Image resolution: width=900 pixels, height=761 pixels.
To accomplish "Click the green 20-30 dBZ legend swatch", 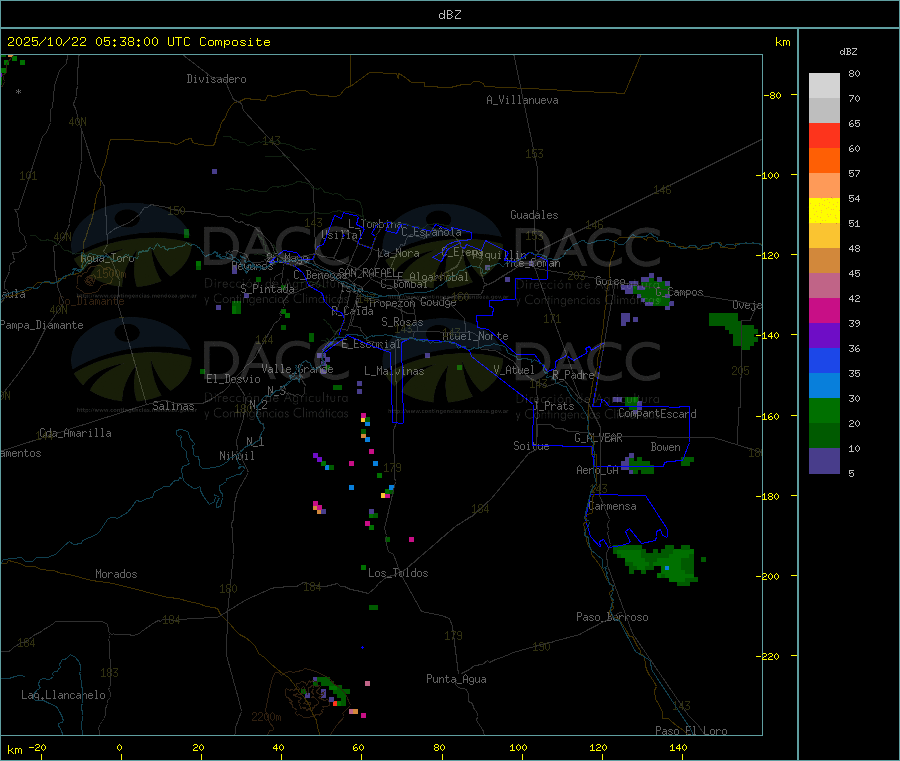I will pyautogui.click(x=824, y=410).
